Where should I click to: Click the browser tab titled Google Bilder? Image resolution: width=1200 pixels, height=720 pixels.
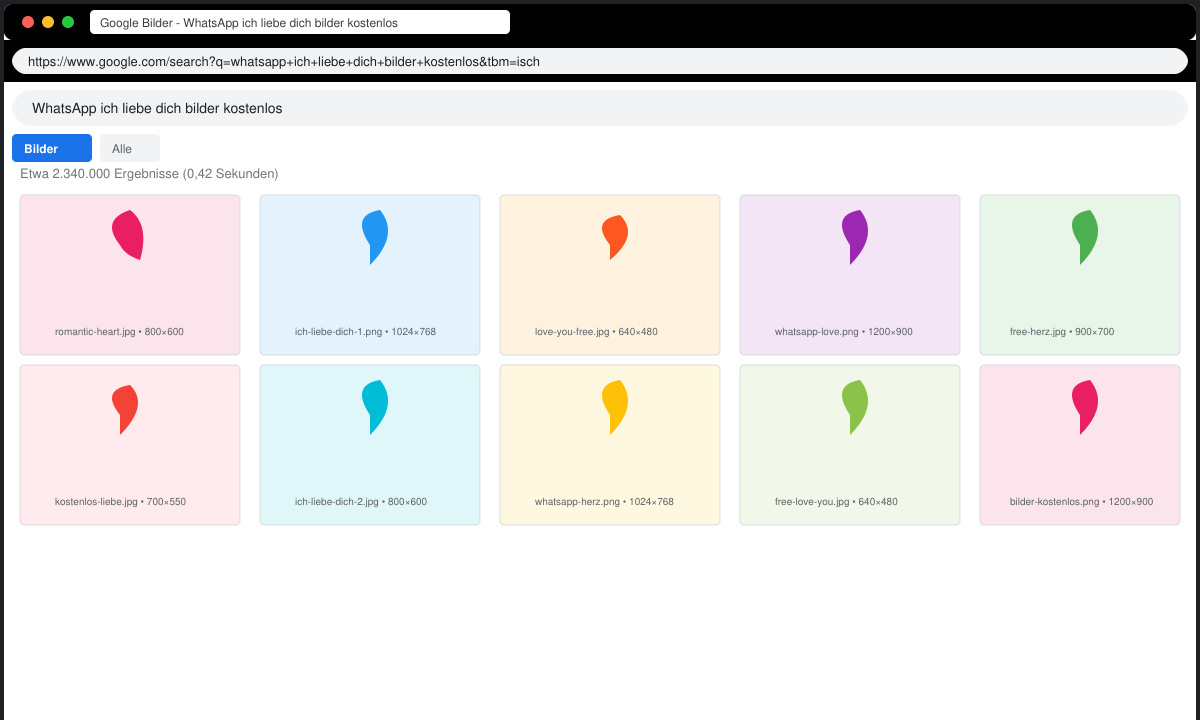300,22
